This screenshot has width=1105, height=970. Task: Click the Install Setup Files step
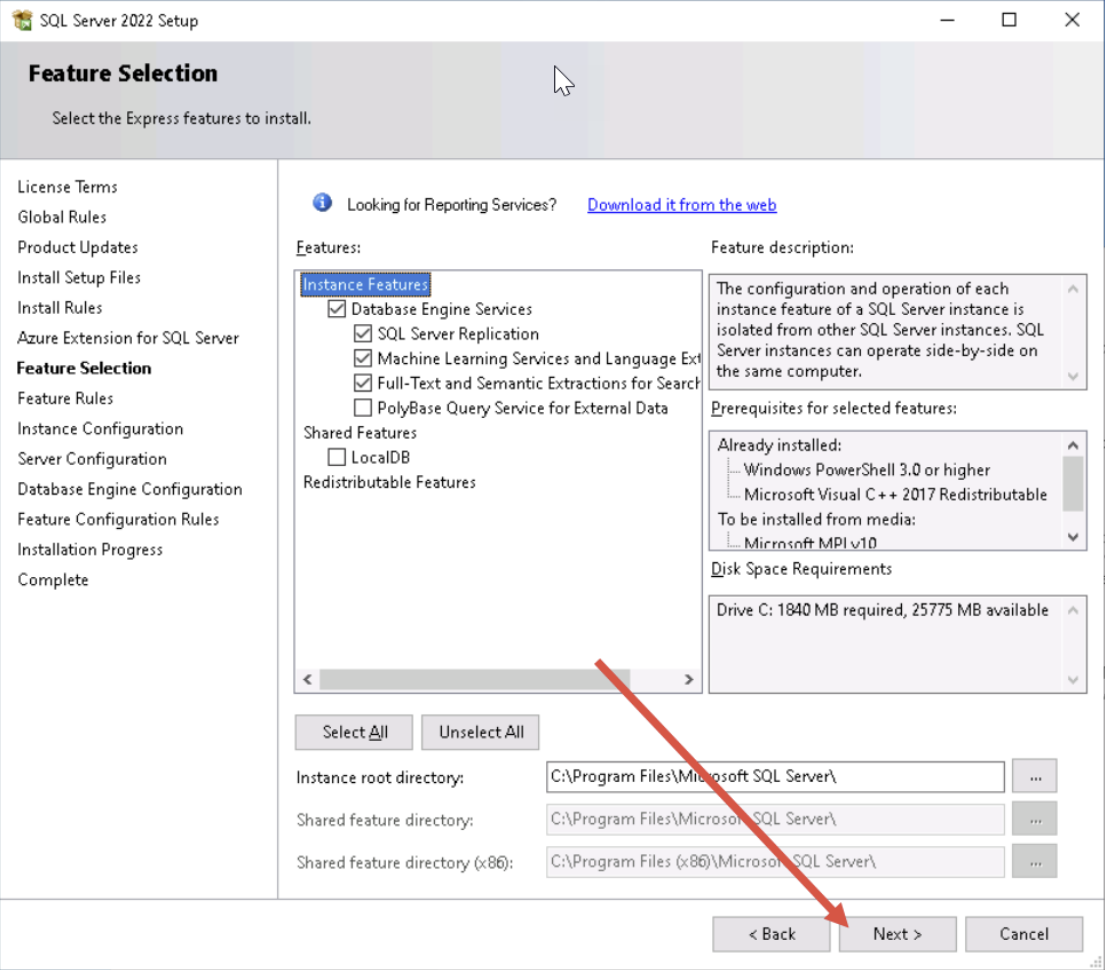click(x=79, y=278)
